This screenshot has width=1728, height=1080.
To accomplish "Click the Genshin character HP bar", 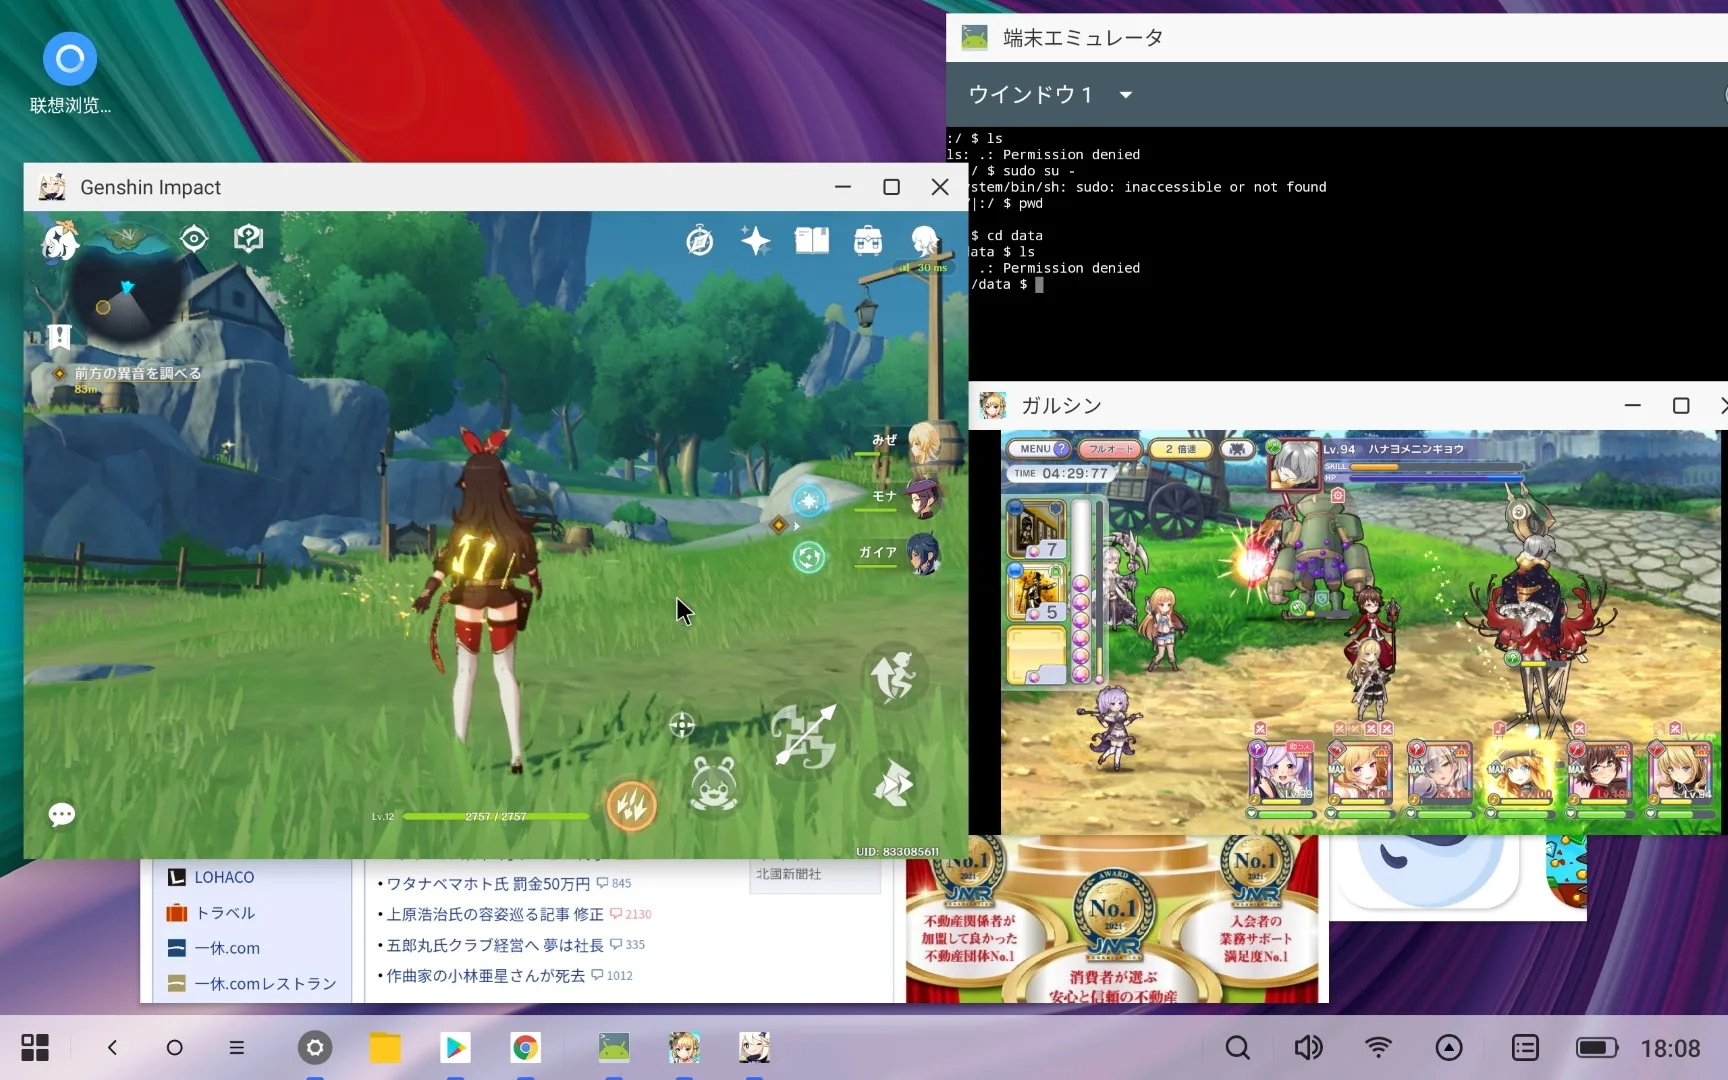I will (x=496, y=817).
